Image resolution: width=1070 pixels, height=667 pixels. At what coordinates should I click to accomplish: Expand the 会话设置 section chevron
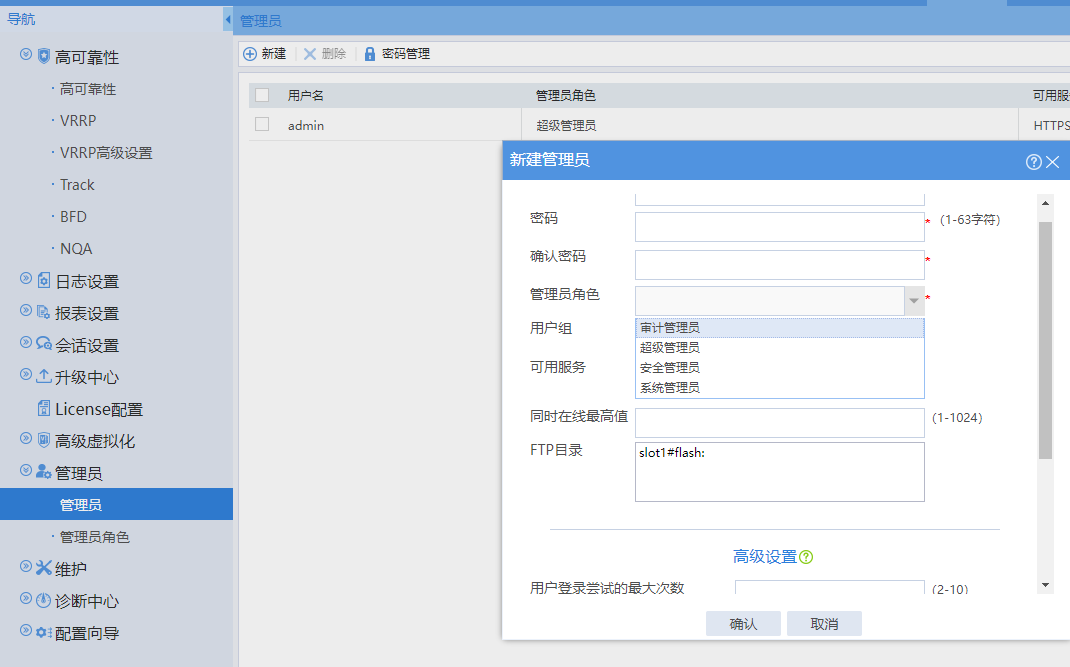[26, 342]
